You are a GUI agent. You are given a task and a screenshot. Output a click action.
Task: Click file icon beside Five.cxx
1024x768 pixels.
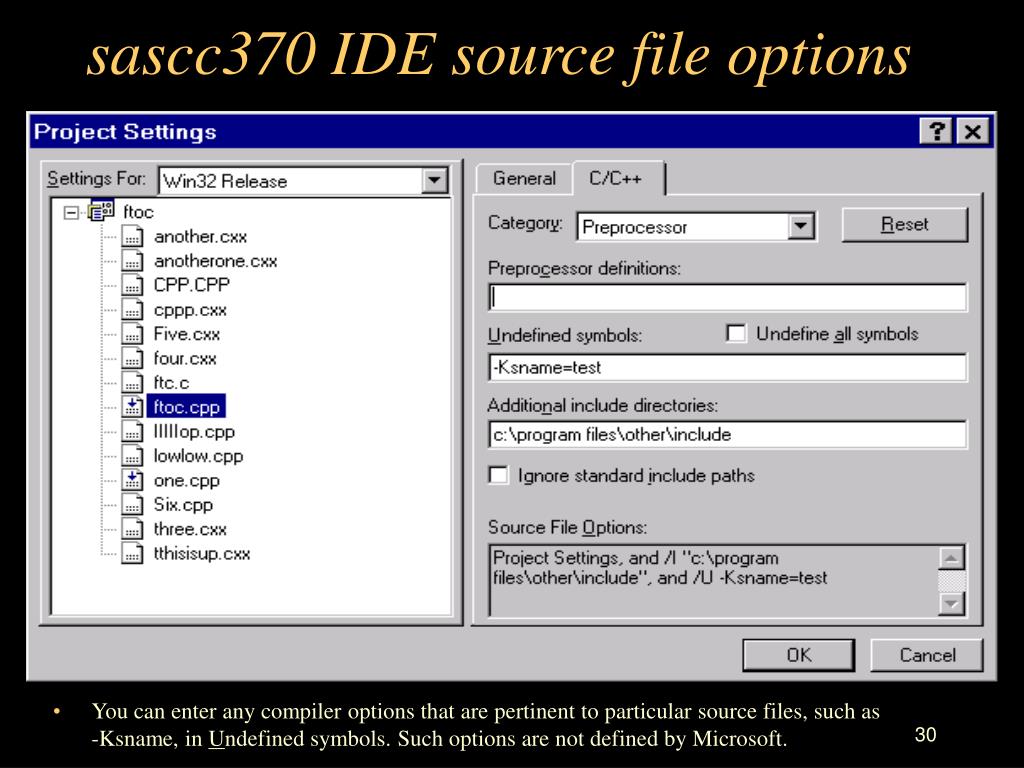coord(132,334)
